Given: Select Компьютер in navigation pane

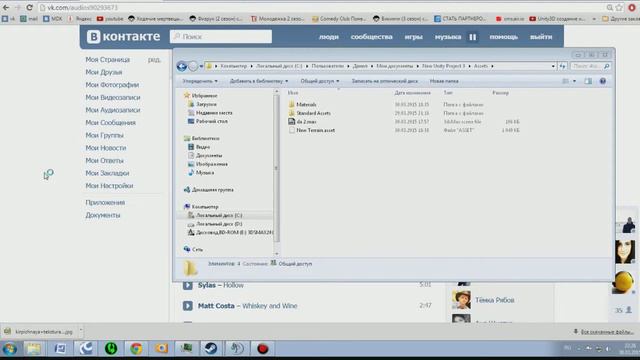Looking at the screenshot, I should tap(204, 207).
